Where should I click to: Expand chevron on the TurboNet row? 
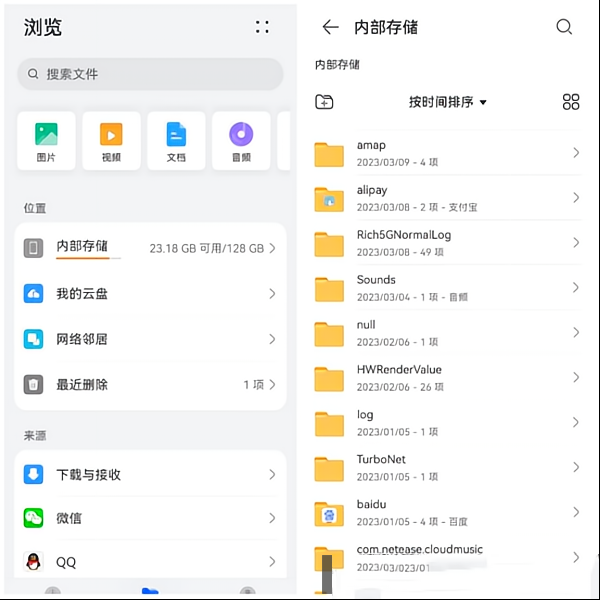(x=576, y=467)
